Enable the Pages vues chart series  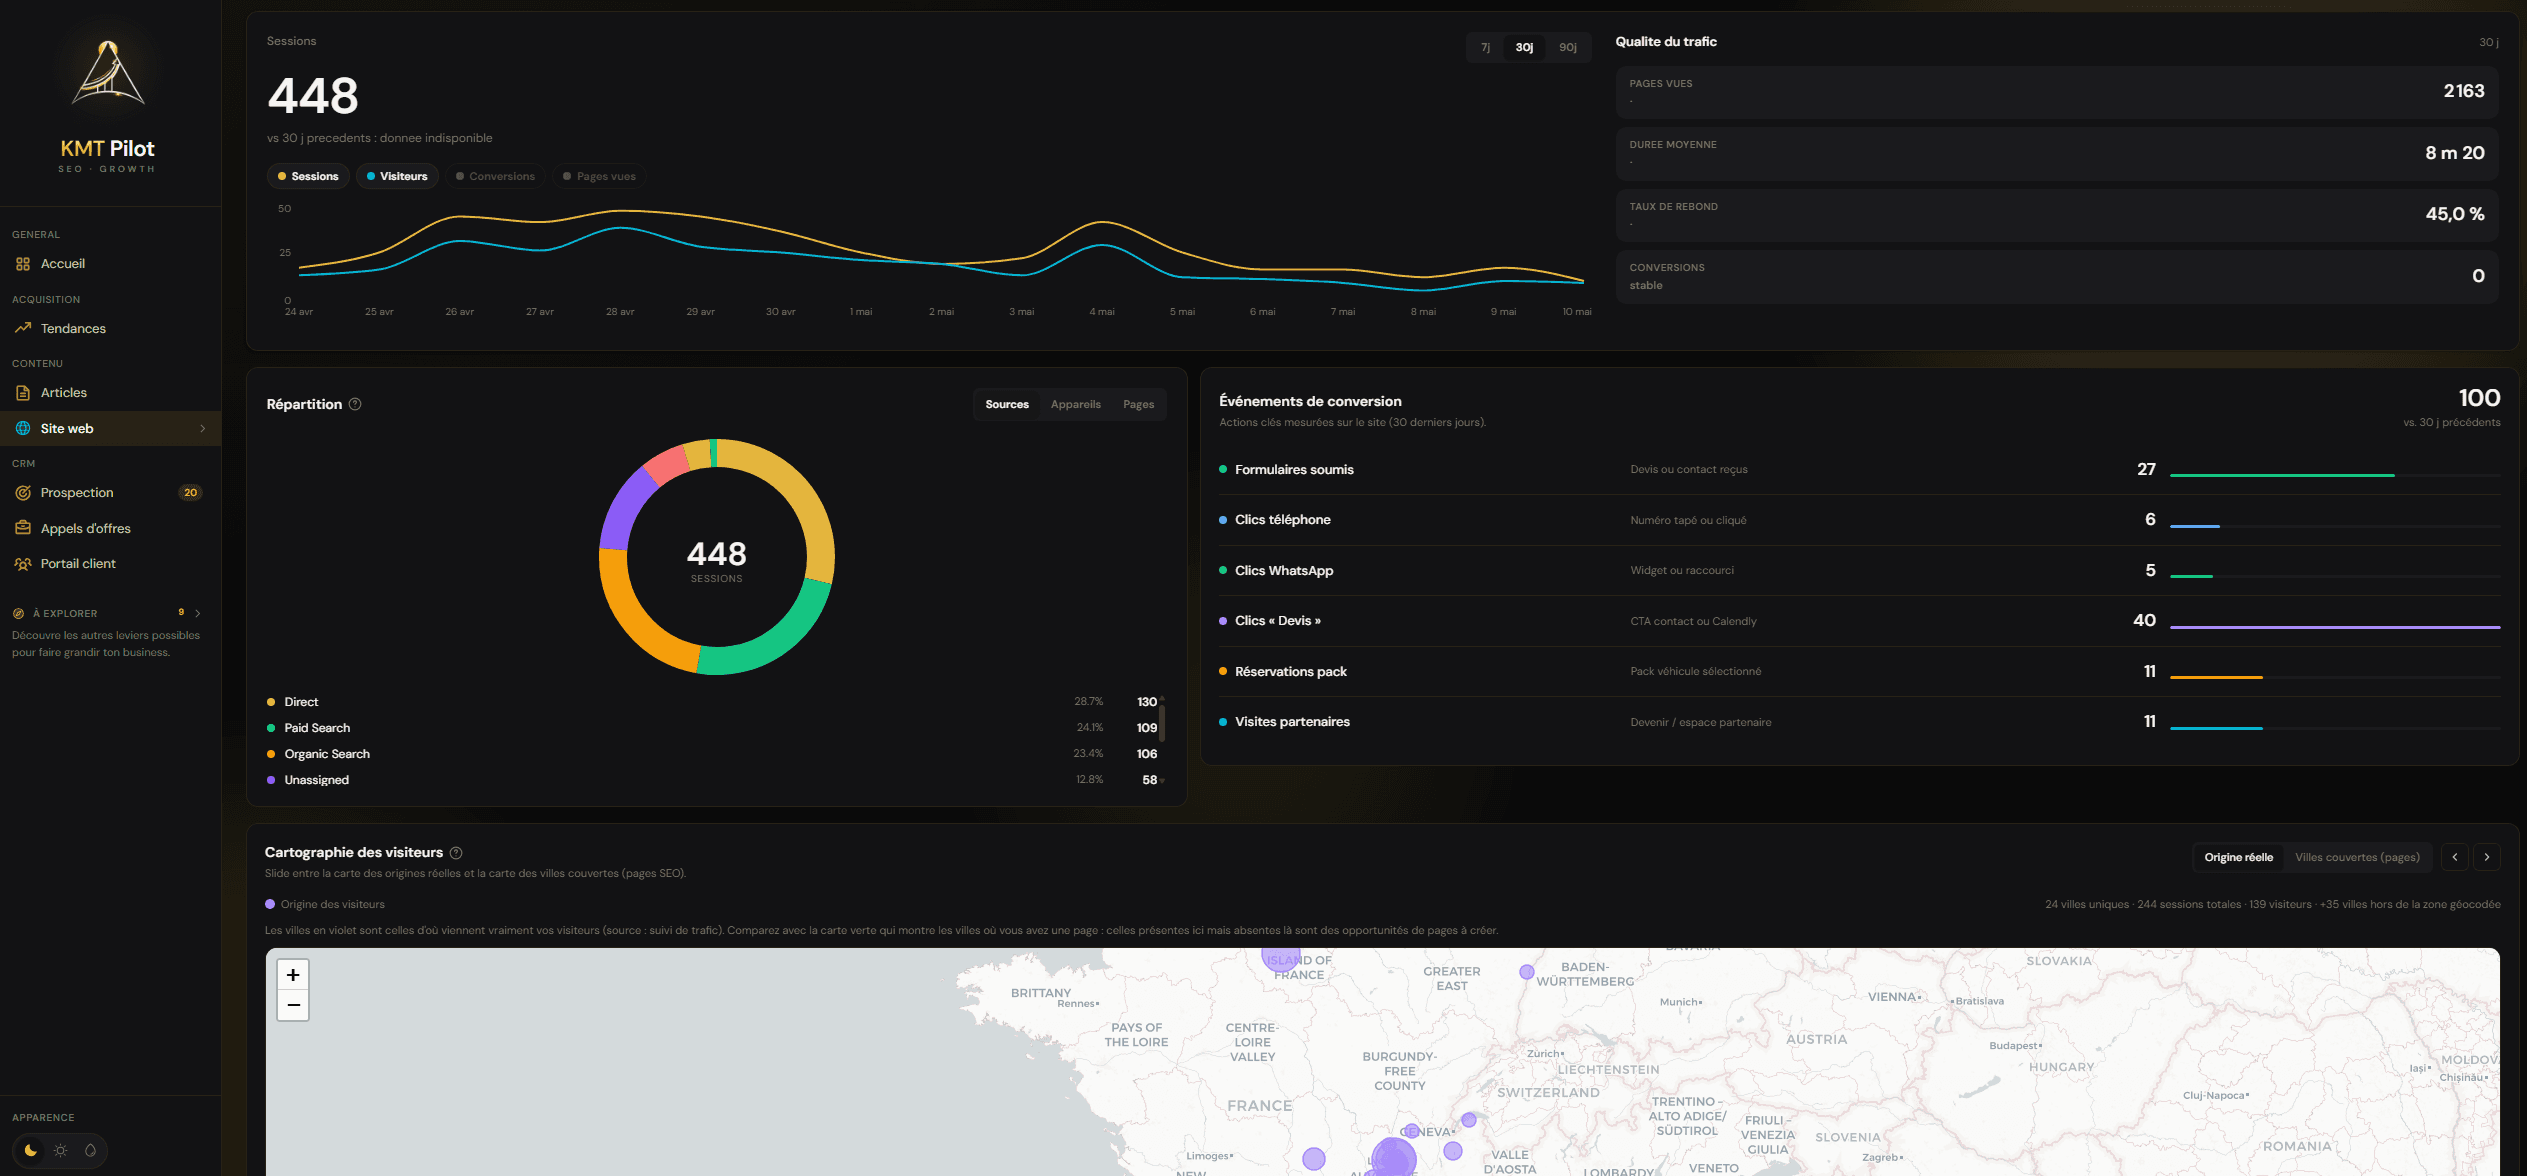(x=599, y=177)
